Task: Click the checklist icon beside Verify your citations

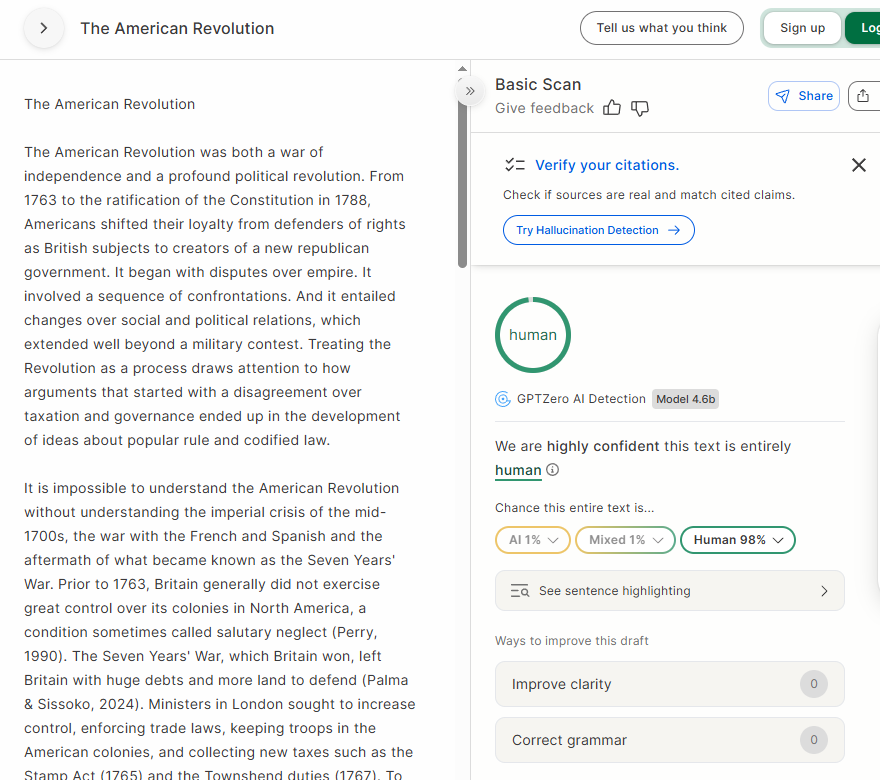Action: (x=515, y=165)
